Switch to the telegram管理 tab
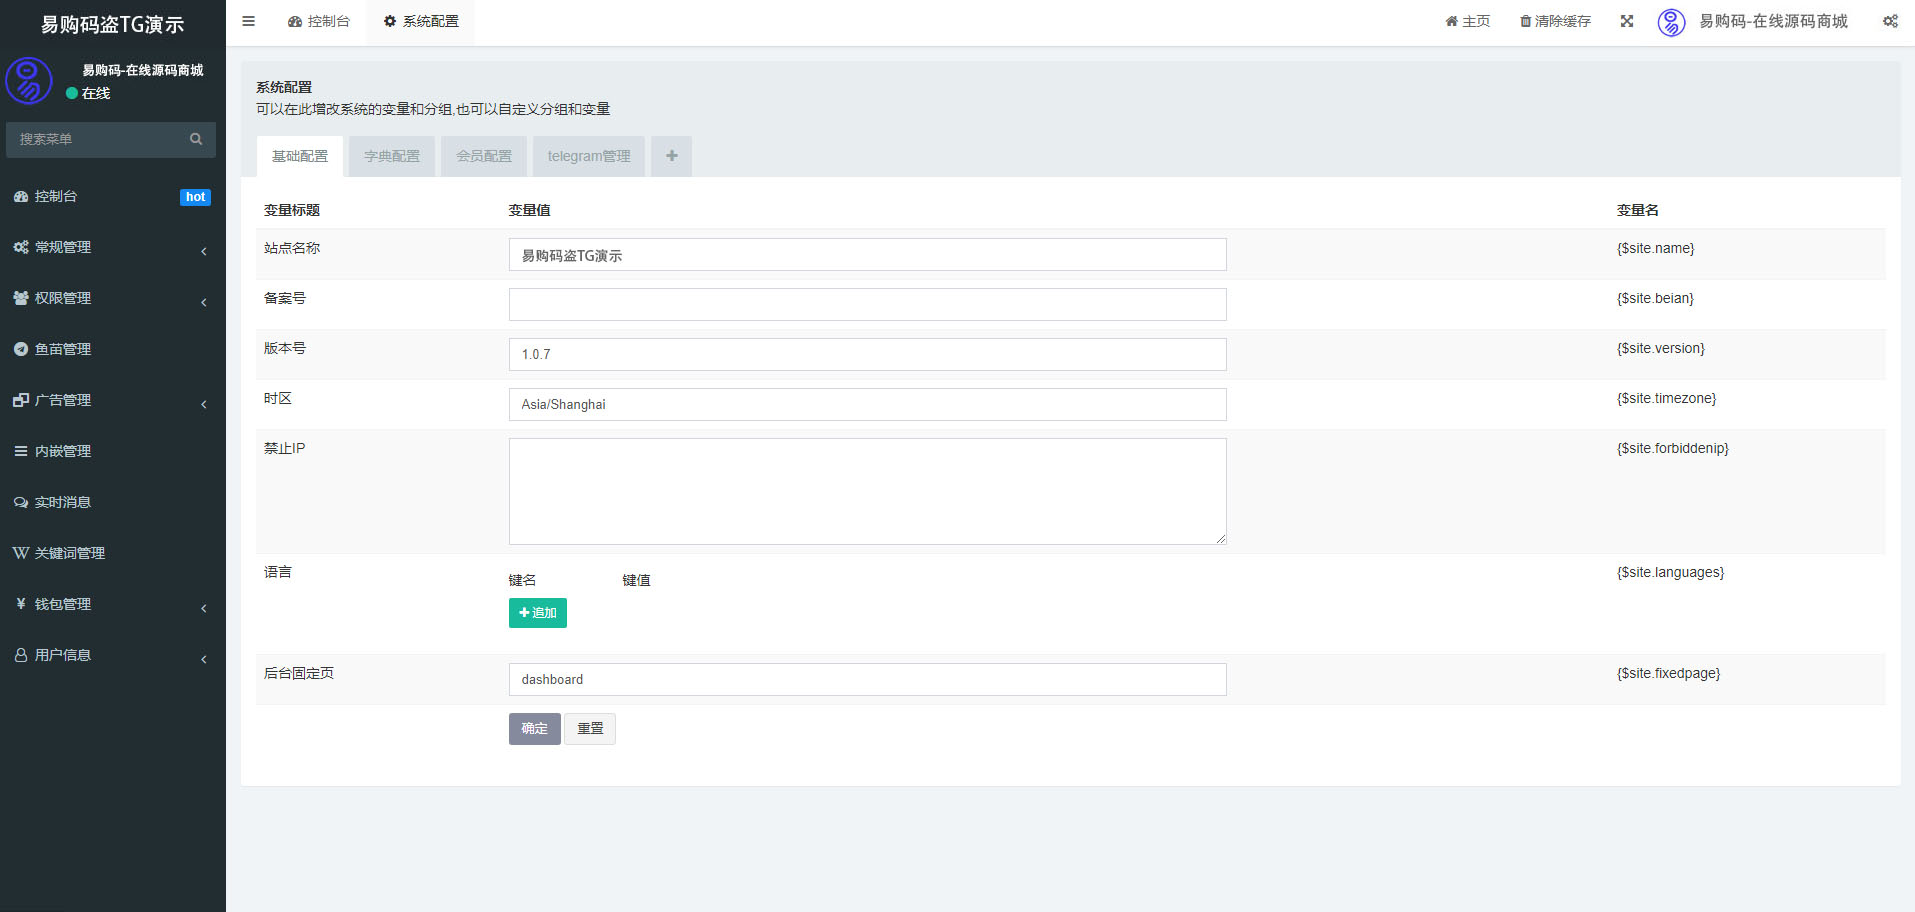Image resolution: width=1915 pixels, height=912 pixels. coord(588,156)
